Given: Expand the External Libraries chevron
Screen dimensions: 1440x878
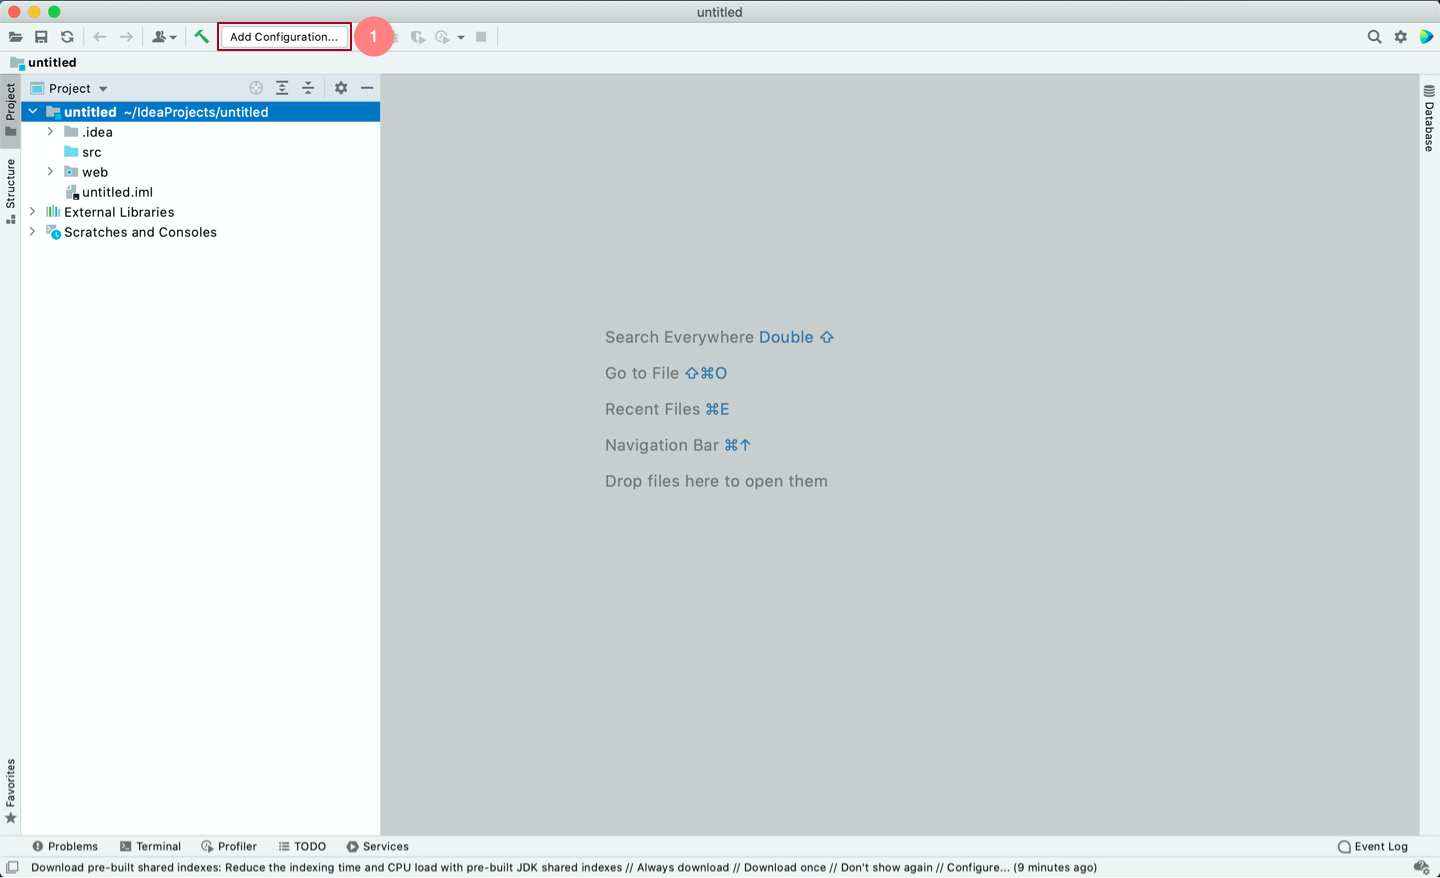Looking at the screenshot, I should point(33,212).
